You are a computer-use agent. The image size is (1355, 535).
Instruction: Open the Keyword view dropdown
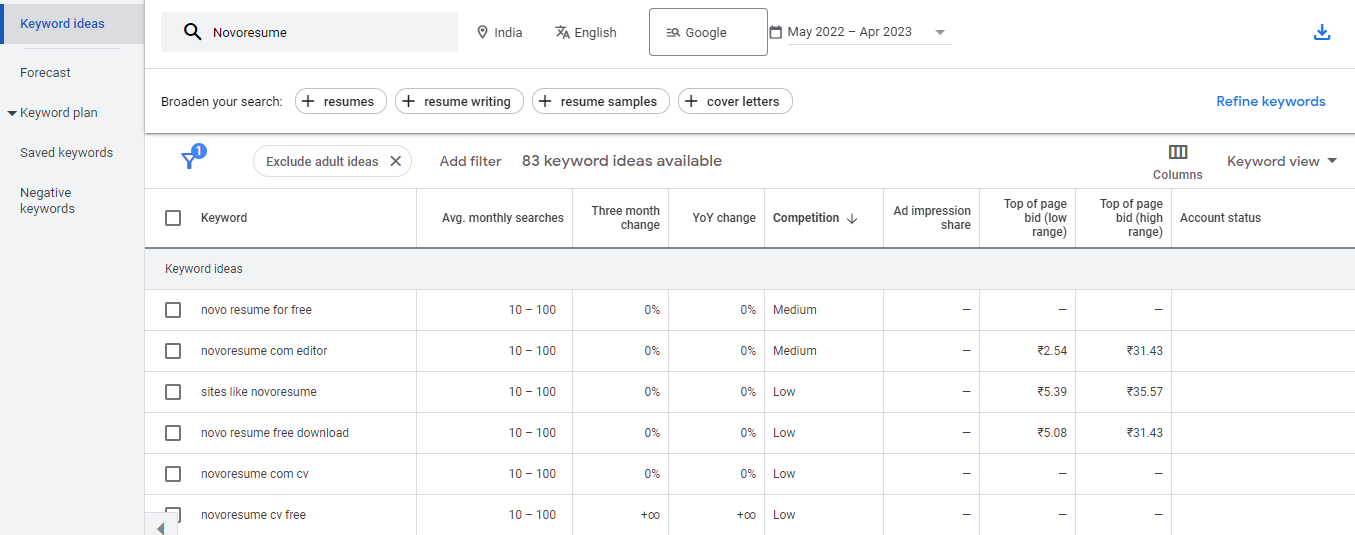click(1282, 161)
